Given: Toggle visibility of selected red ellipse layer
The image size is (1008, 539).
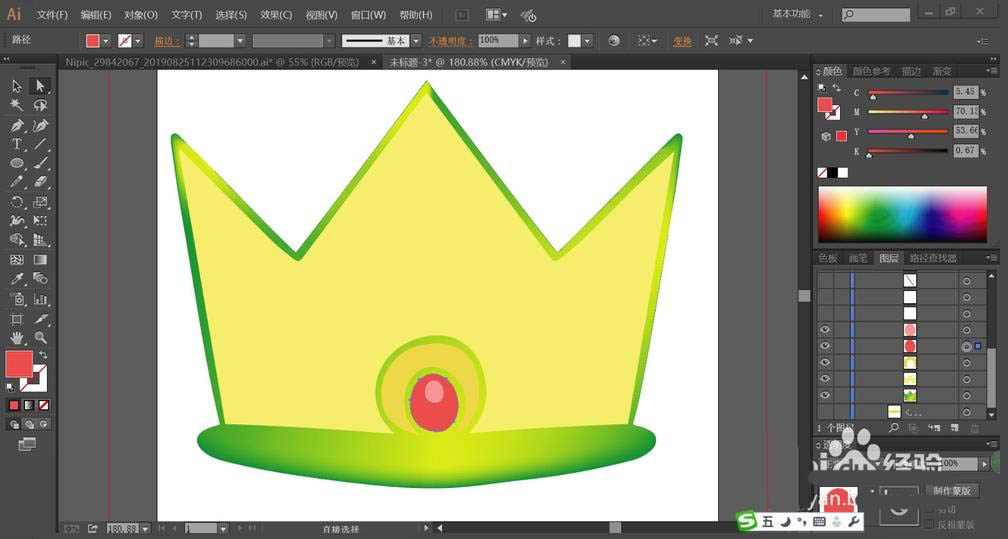Looking at the screenshot, I should point(825,346).
